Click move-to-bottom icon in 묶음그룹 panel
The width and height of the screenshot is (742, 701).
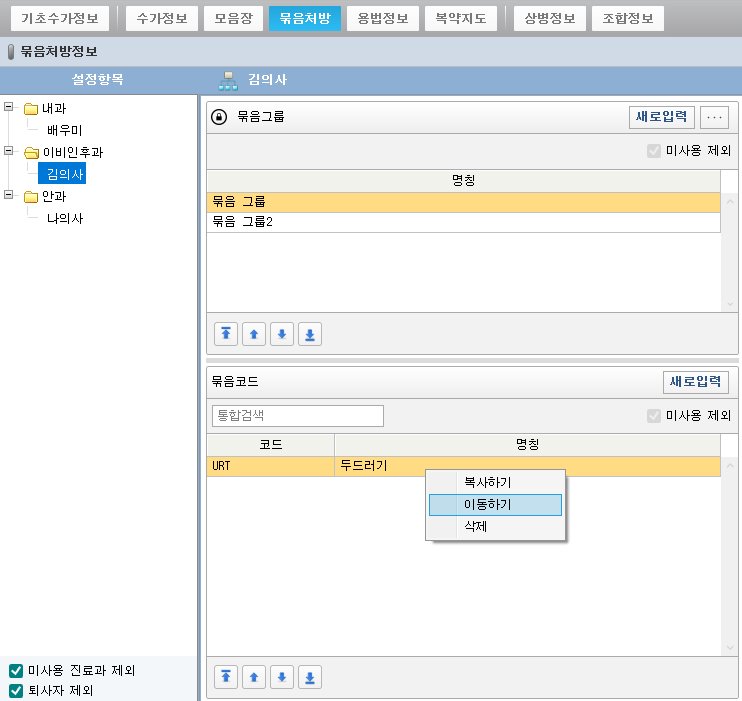311,335
